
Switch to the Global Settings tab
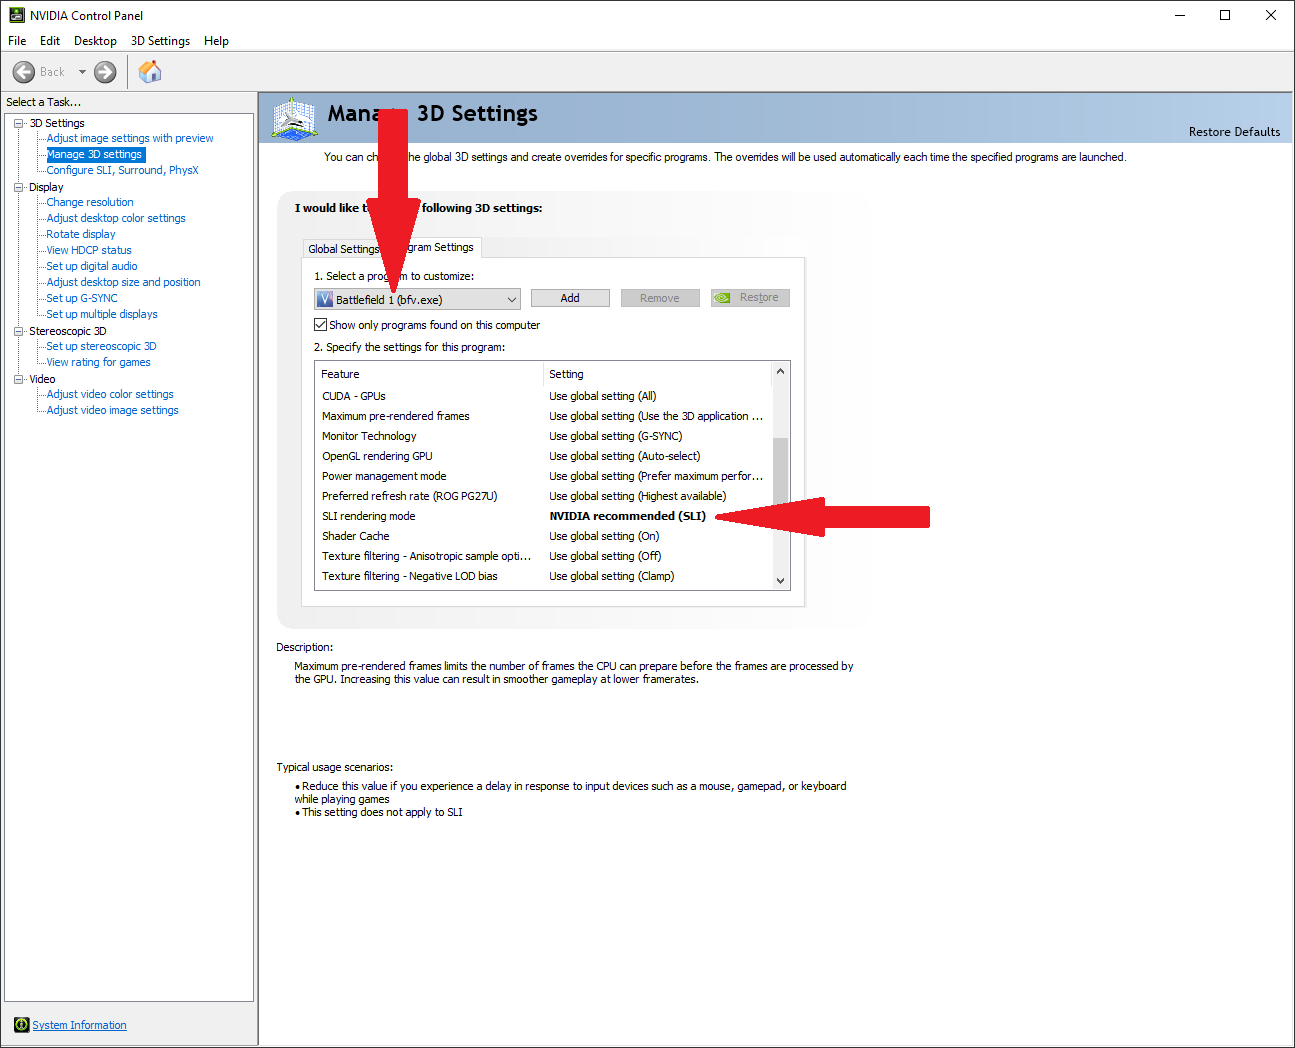342,249
